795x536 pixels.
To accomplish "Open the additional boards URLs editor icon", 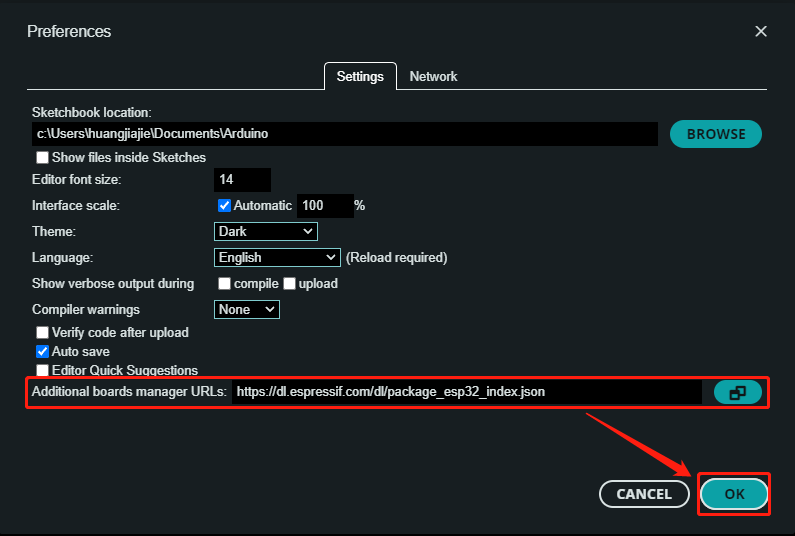I will 737,393.
